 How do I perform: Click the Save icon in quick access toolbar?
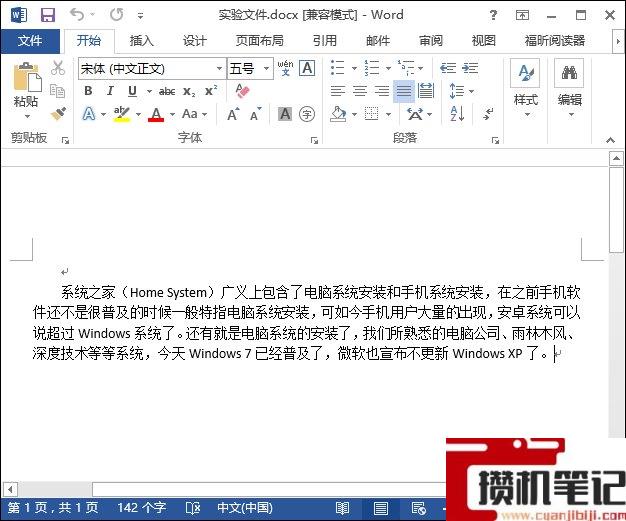48,16
